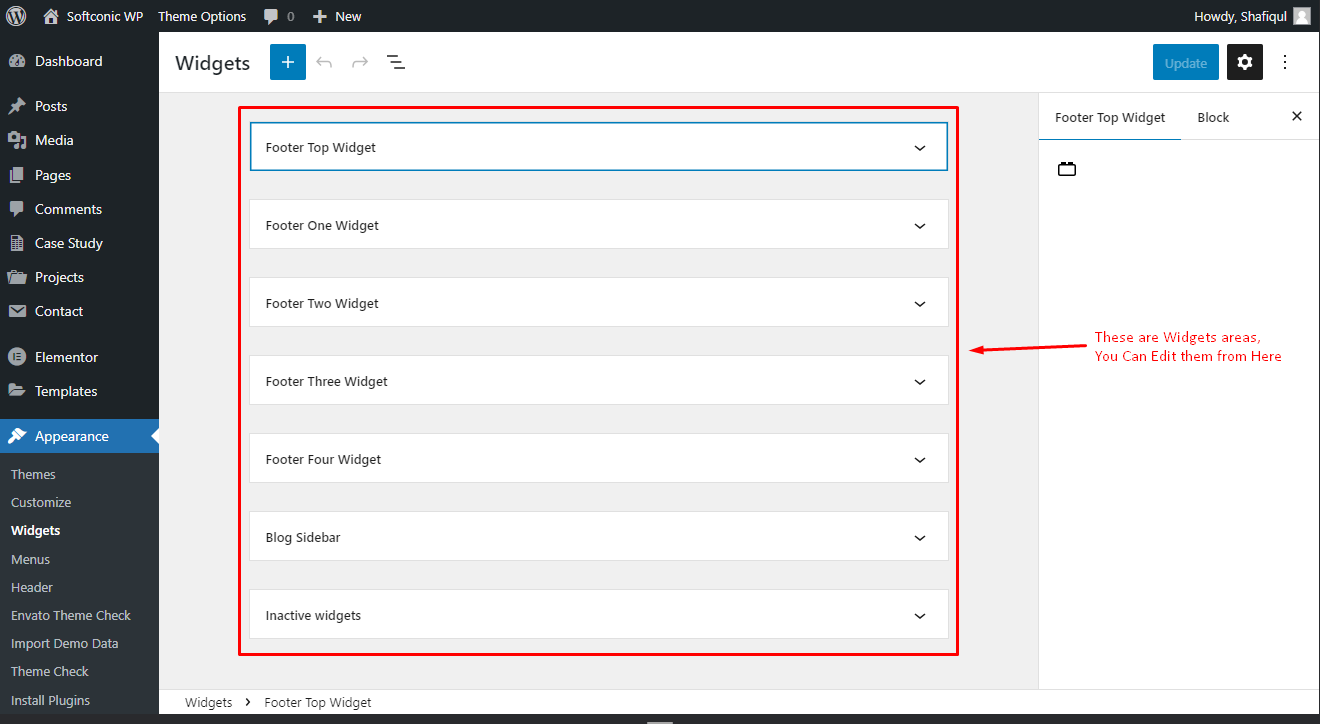Click Widgets in the bottom breadcrumb
The image size is (1320, 724).
click(x=208, y=702)
